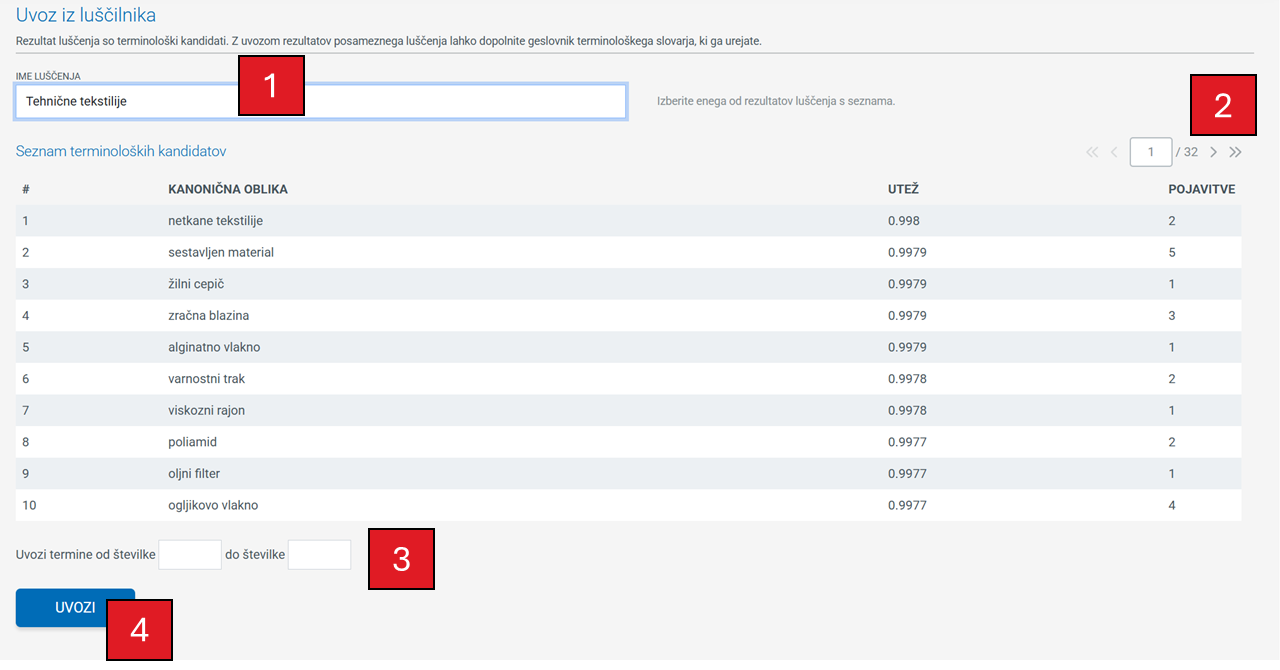Select the 'alginatno vlakno' candidate
This screenshot has width=1280, height=670.
pos(214,348)
